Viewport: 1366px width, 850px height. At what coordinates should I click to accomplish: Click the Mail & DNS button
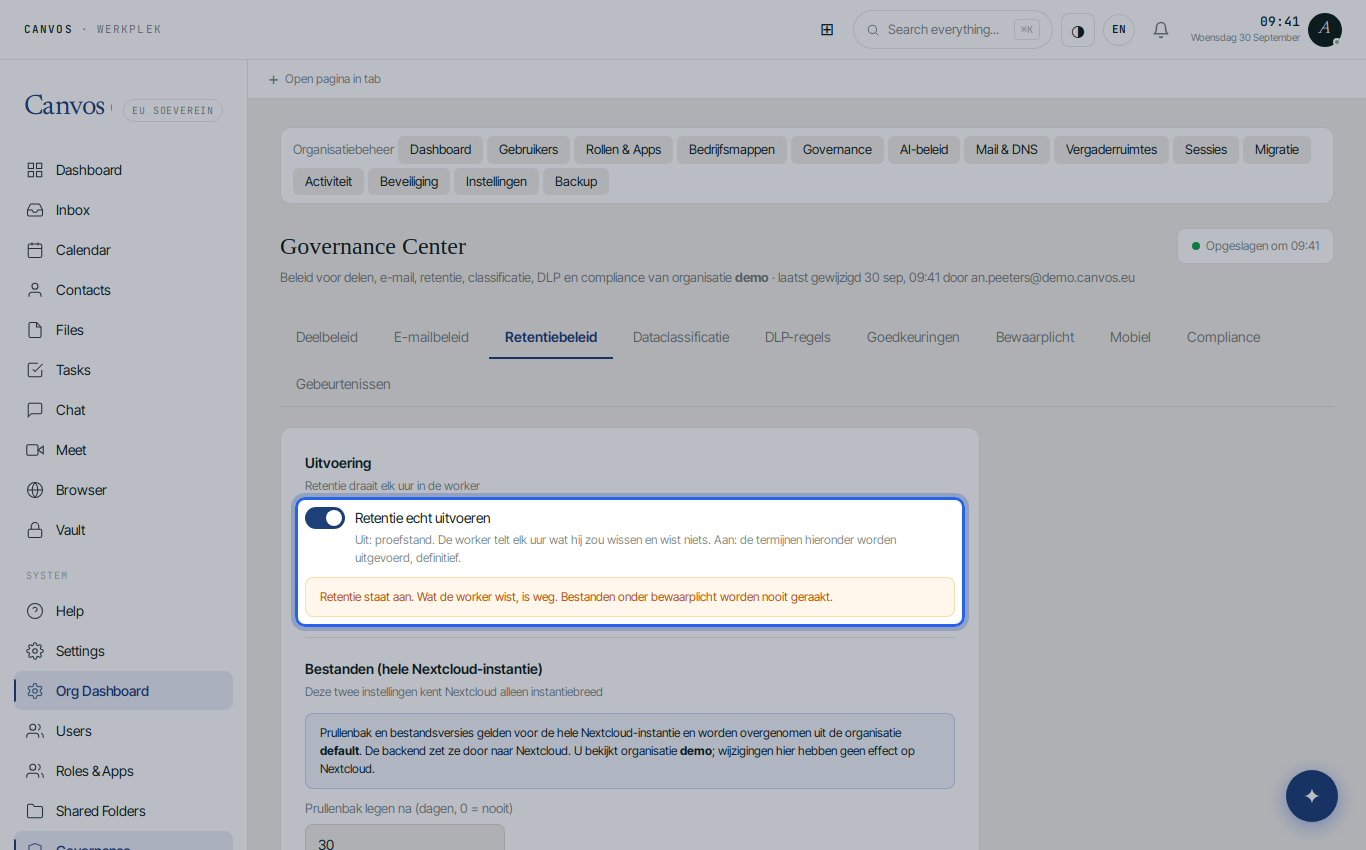click(x=1007, y=150)
